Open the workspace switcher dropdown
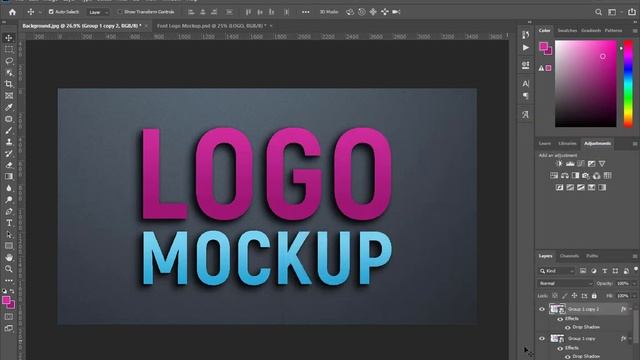Viewport: 640px width, 360px height. coord(614,12)
